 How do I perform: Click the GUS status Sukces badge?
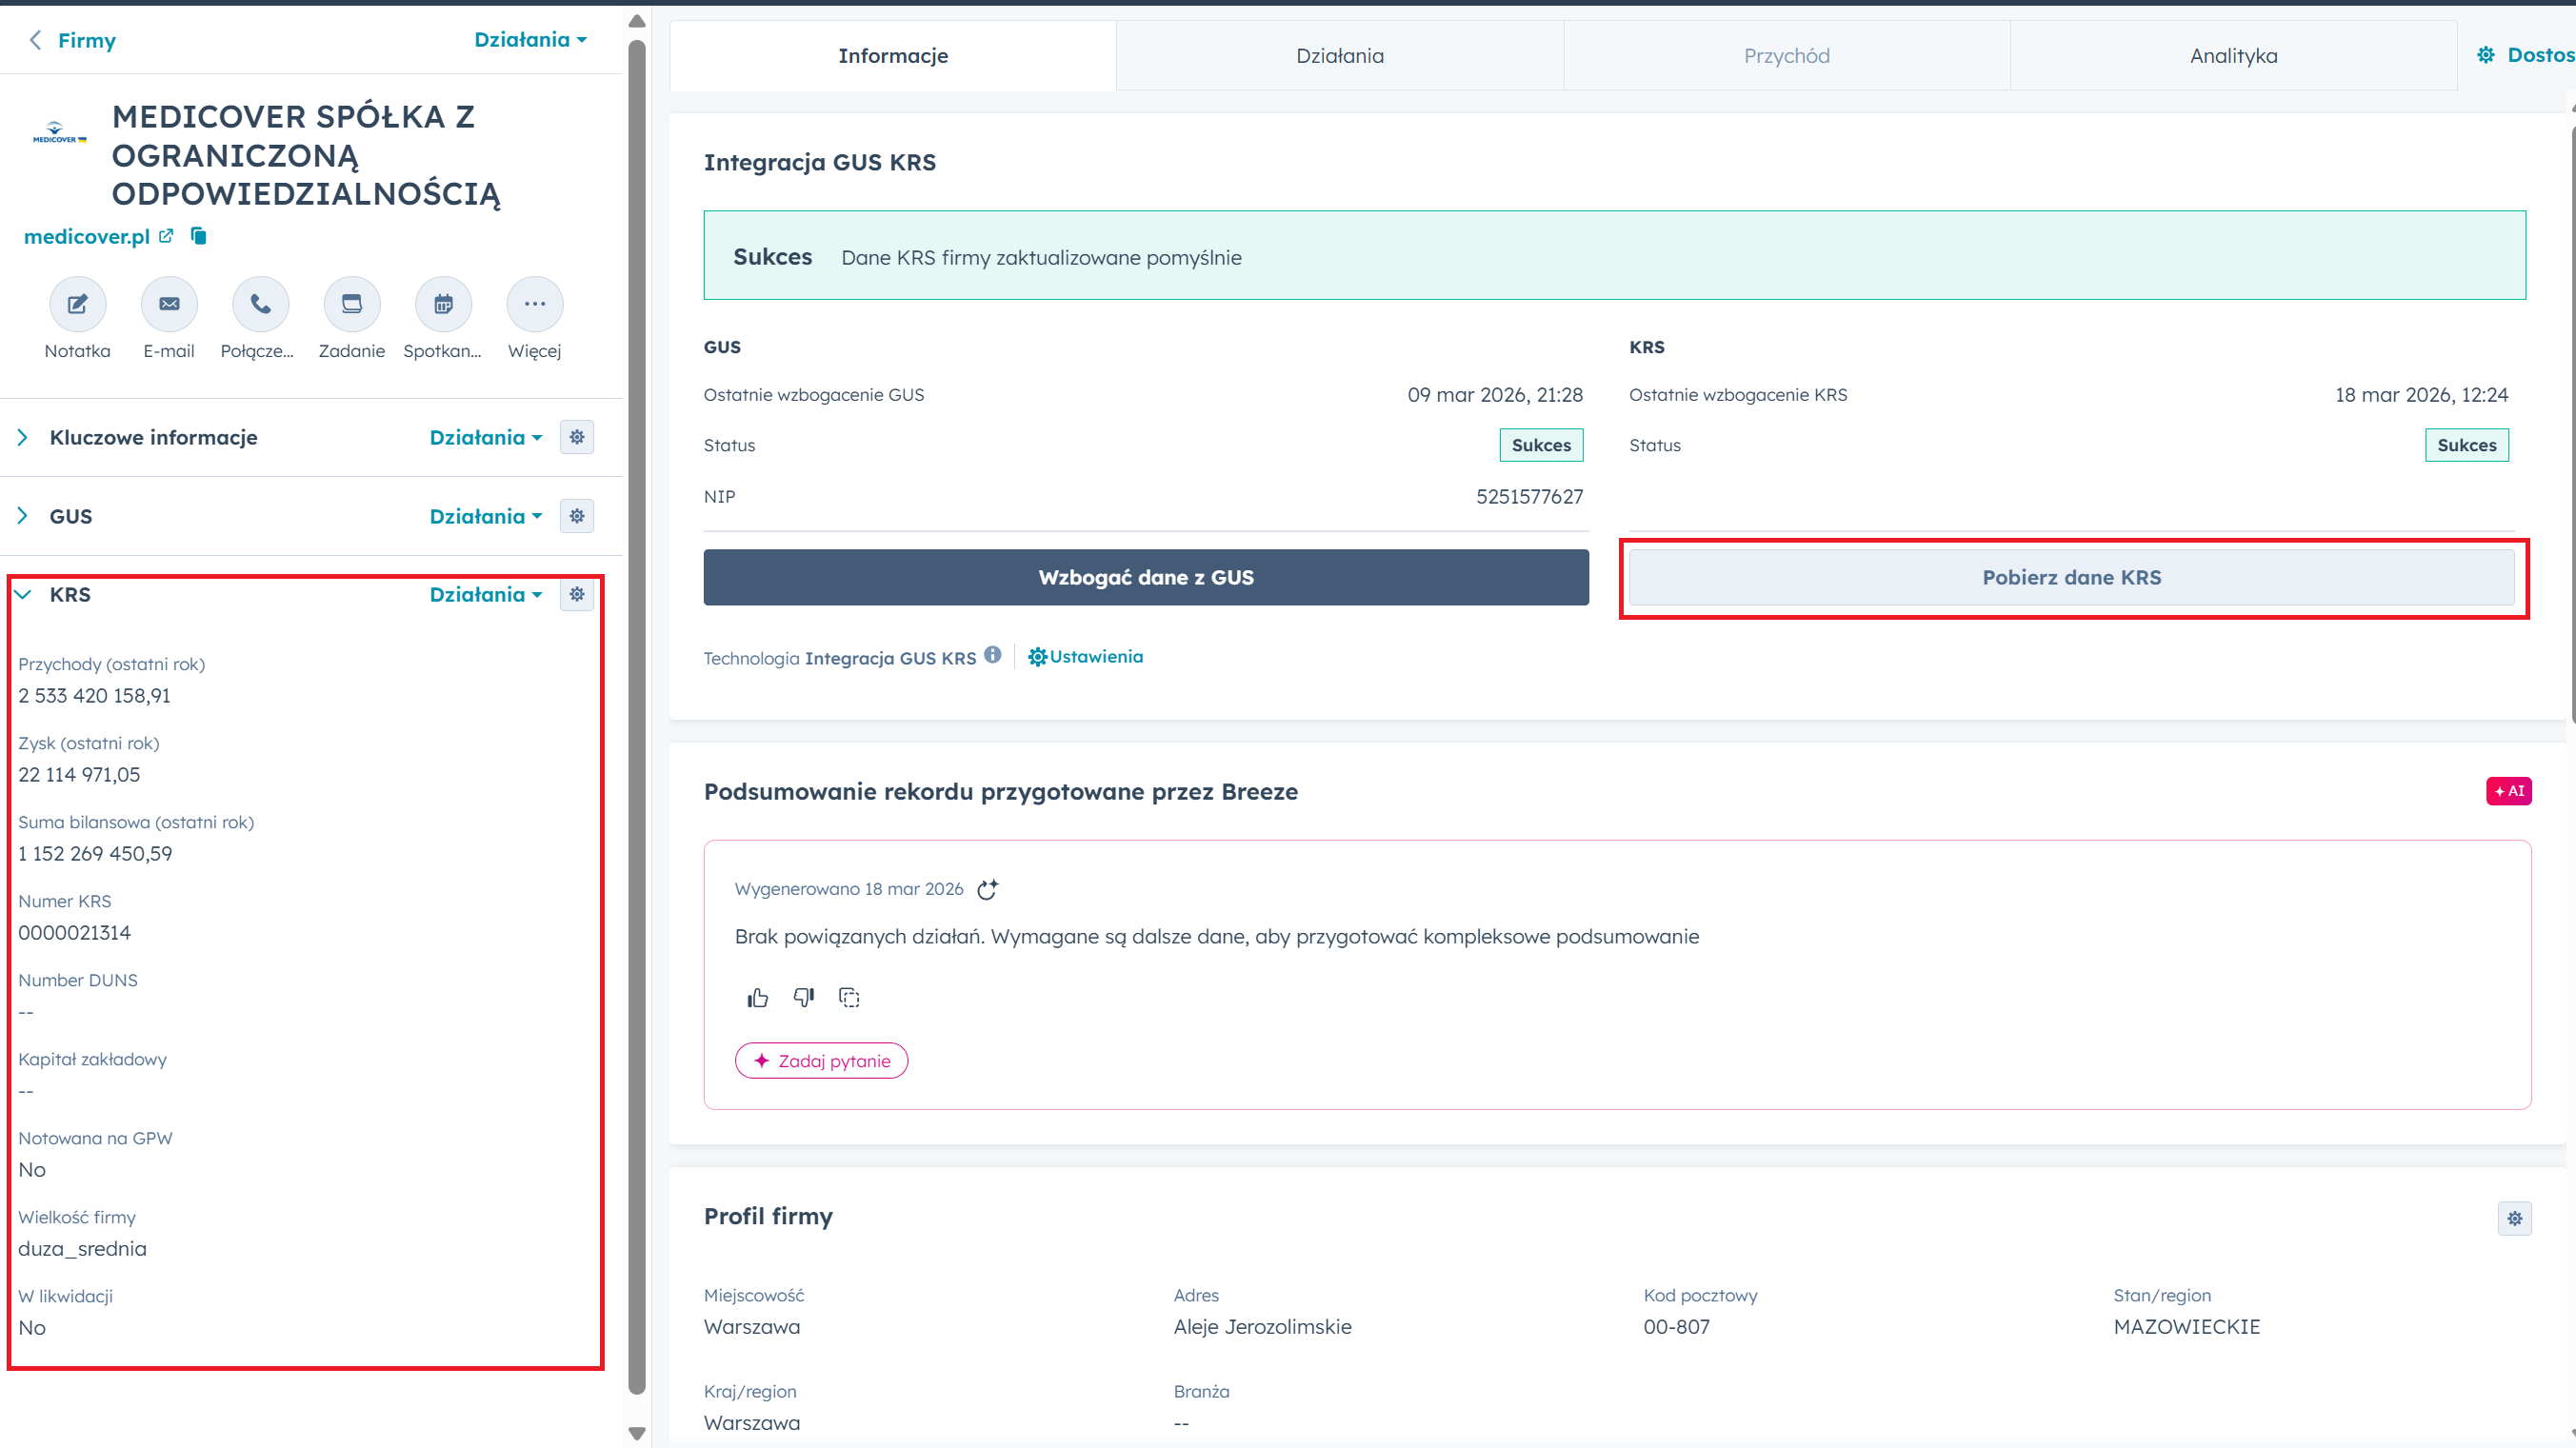(1541, 445)
